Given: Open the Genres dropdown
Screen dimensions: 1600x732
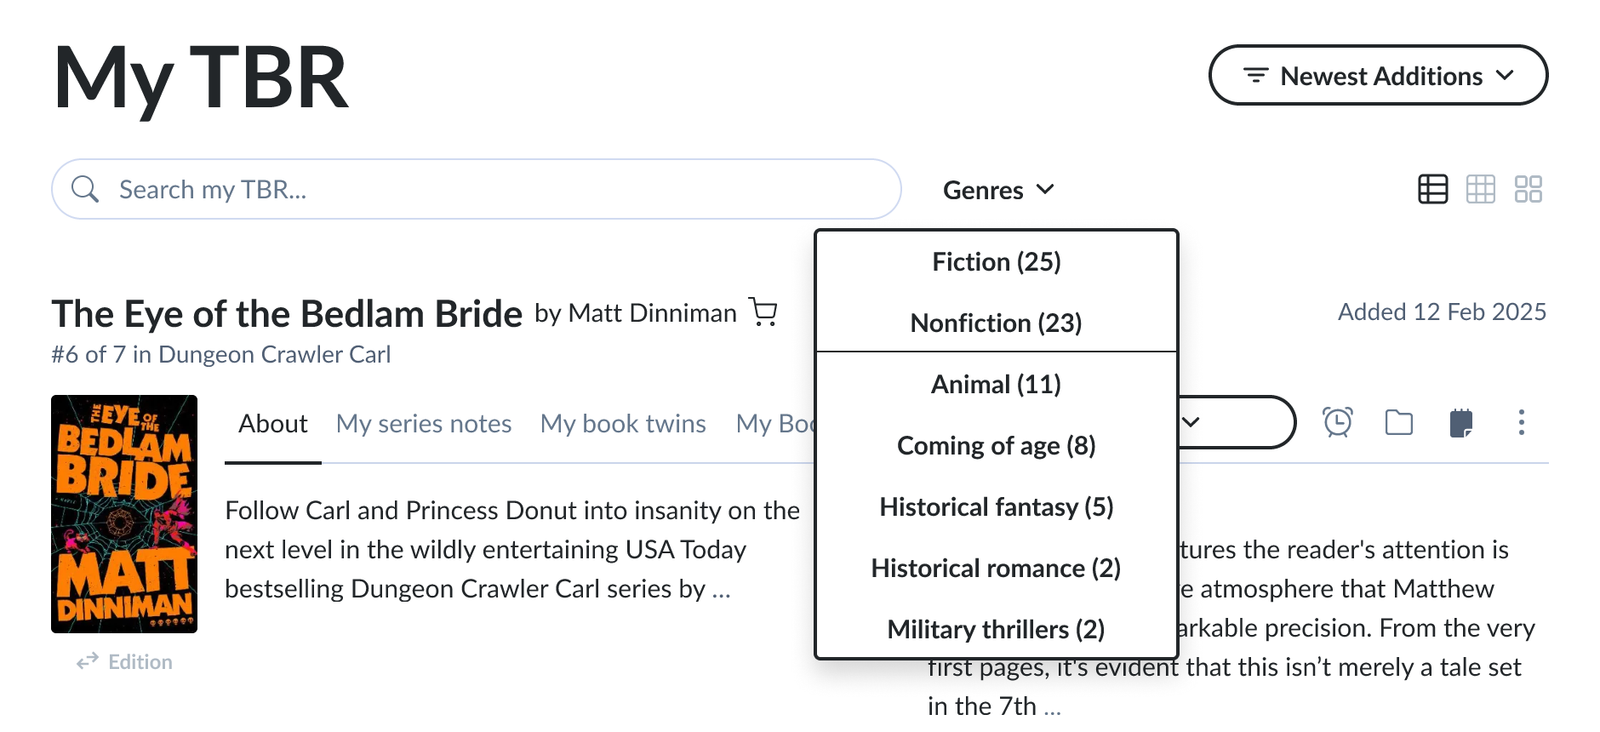Looking at the screenshot, I should point(999,189).
